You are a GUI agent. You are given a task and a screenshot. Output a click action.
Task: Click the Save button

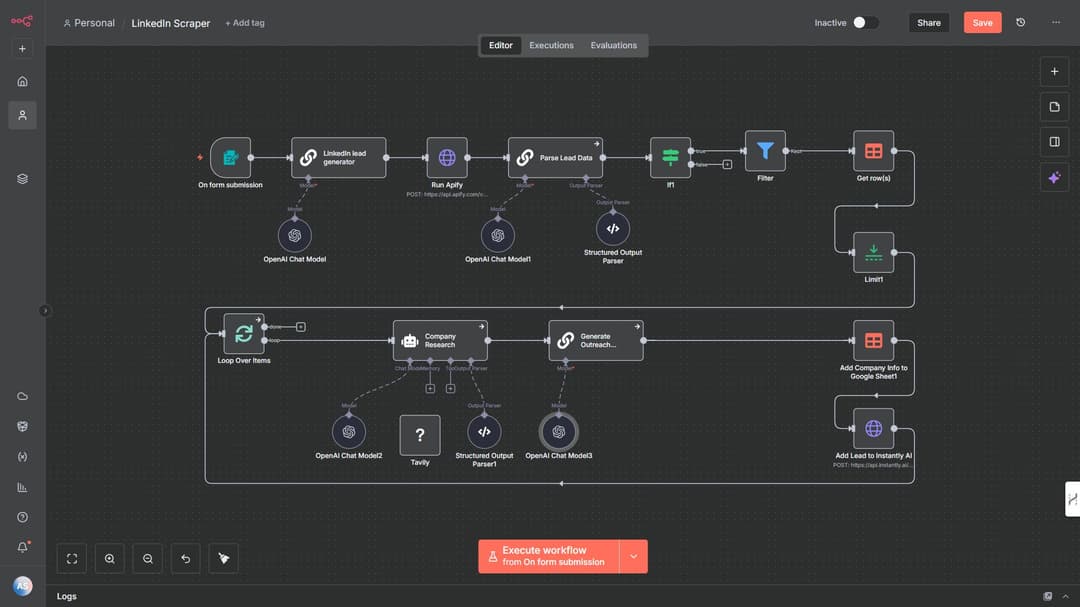pyautogui.click(x=982, y=22)
